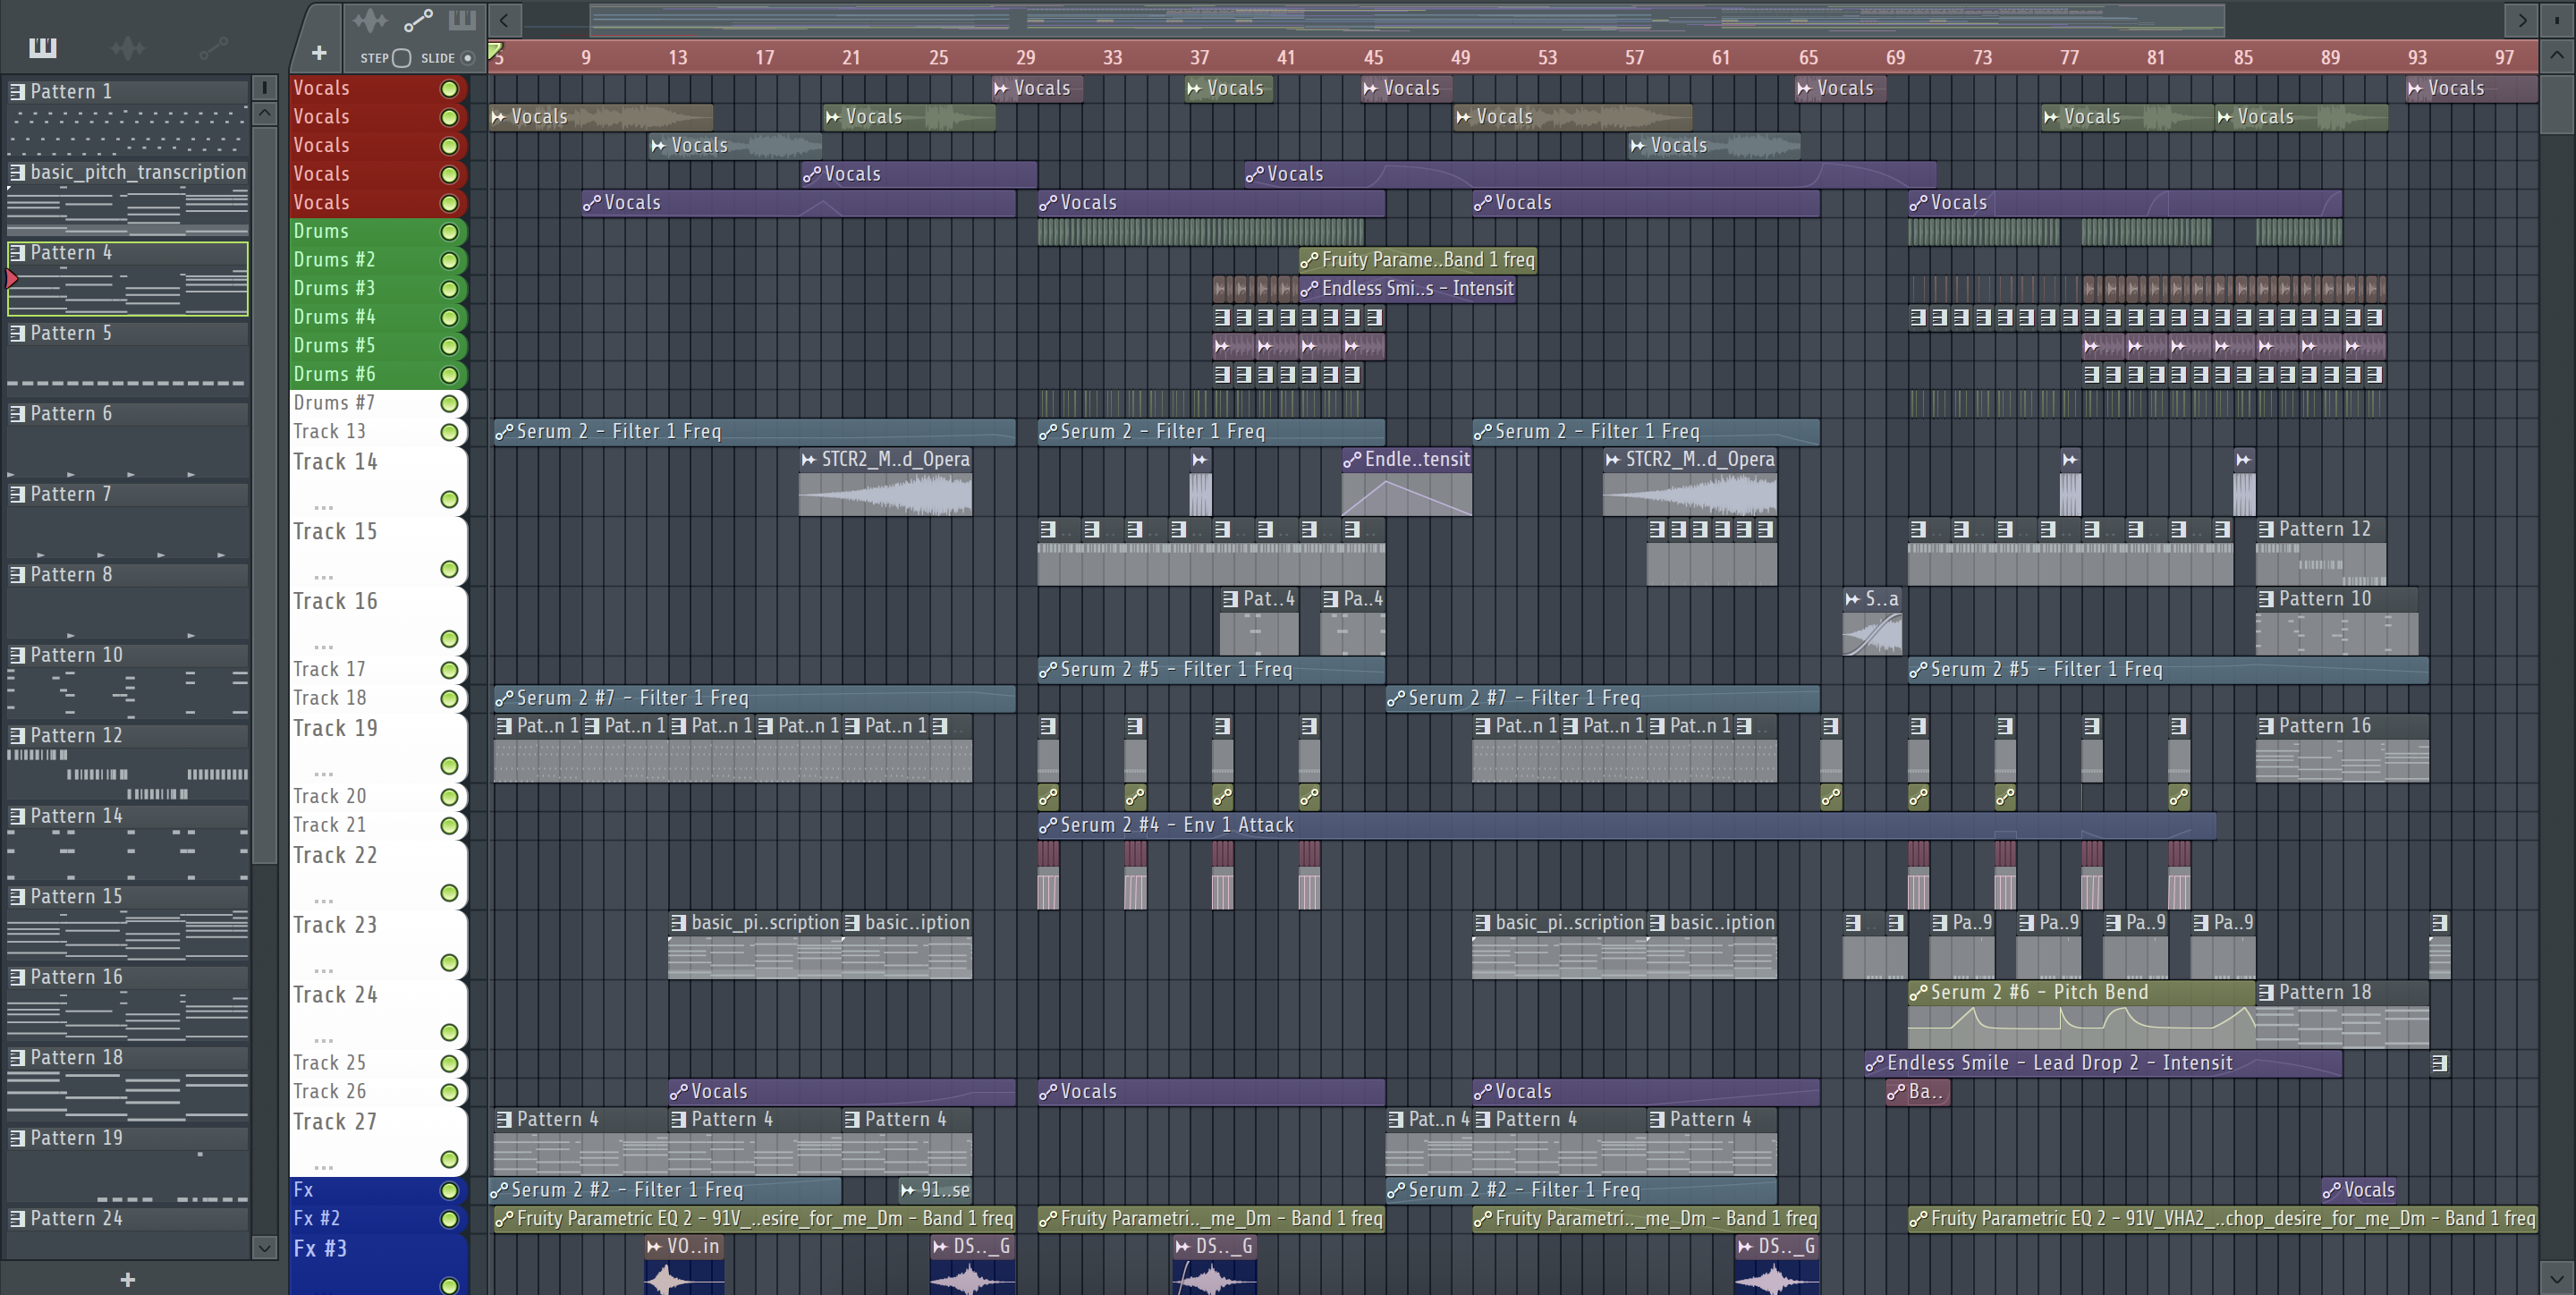Click the piano icon of Pattern 24 in the picker
Screen dimensions: 2576x1295
click(17, 1219)
